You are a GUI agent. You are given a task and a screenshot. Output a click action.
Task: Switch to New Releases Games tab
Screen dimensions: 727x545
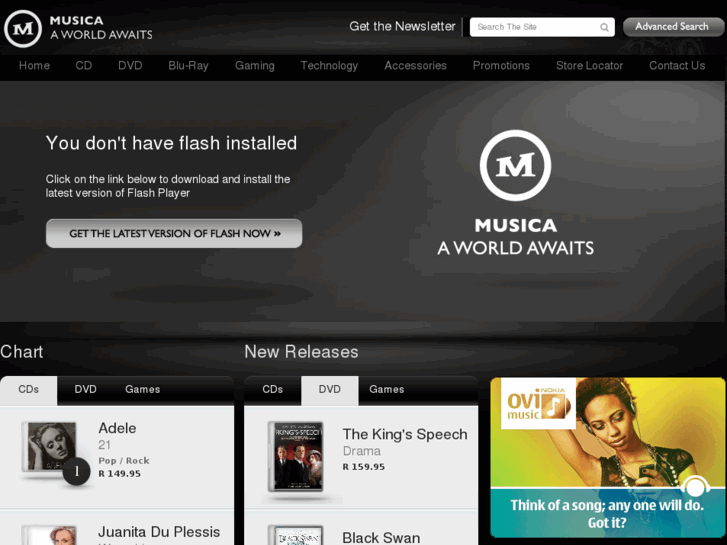click(387, 390)
